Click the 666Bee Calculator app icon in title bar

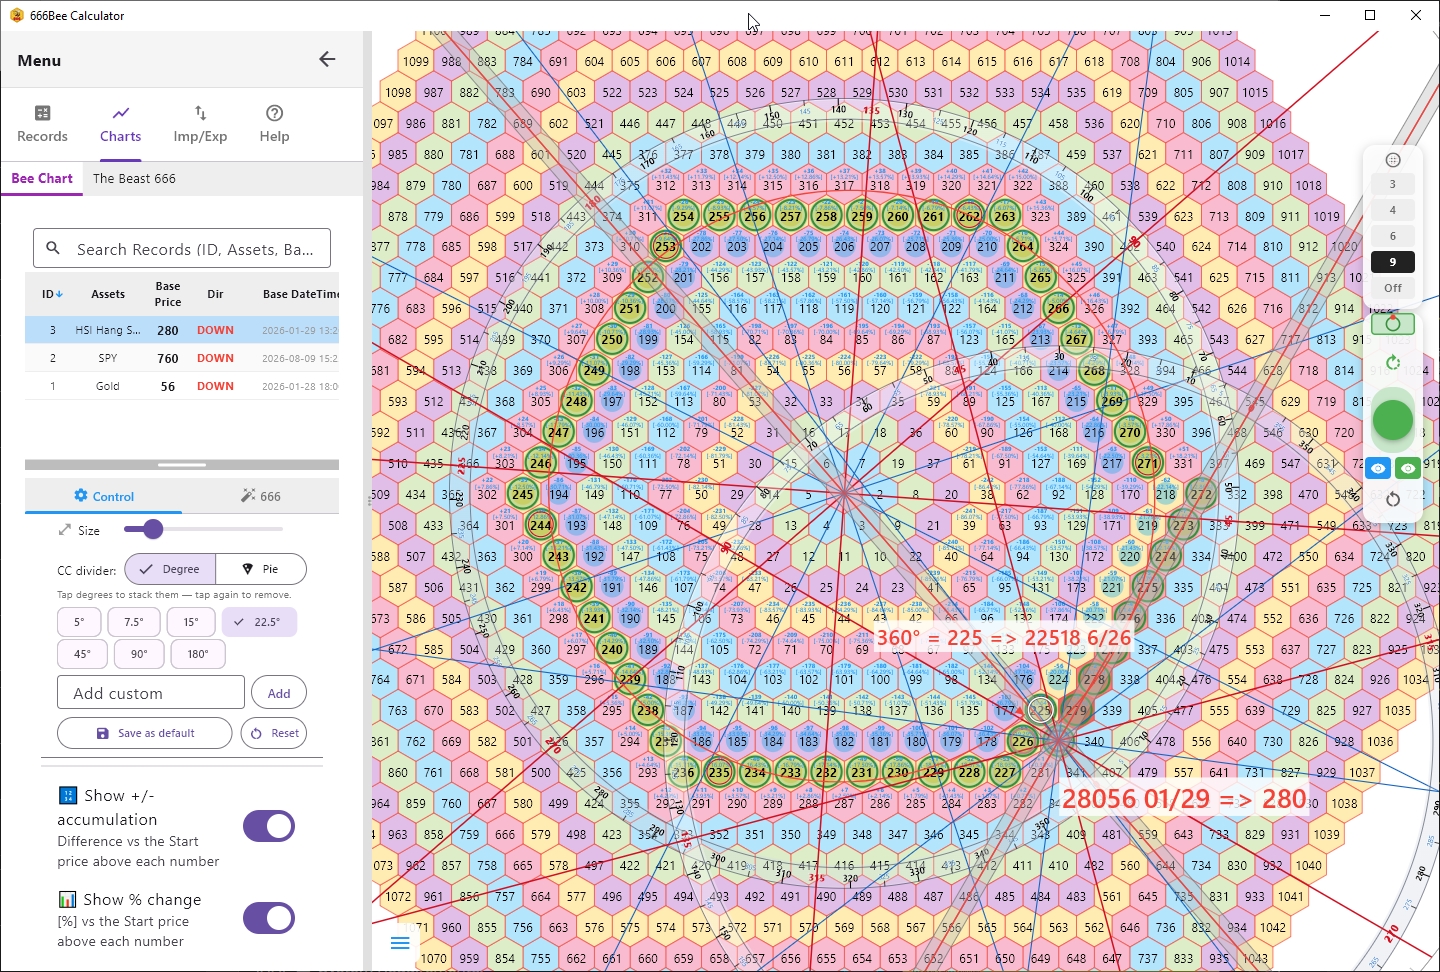(x=16, y=15)
